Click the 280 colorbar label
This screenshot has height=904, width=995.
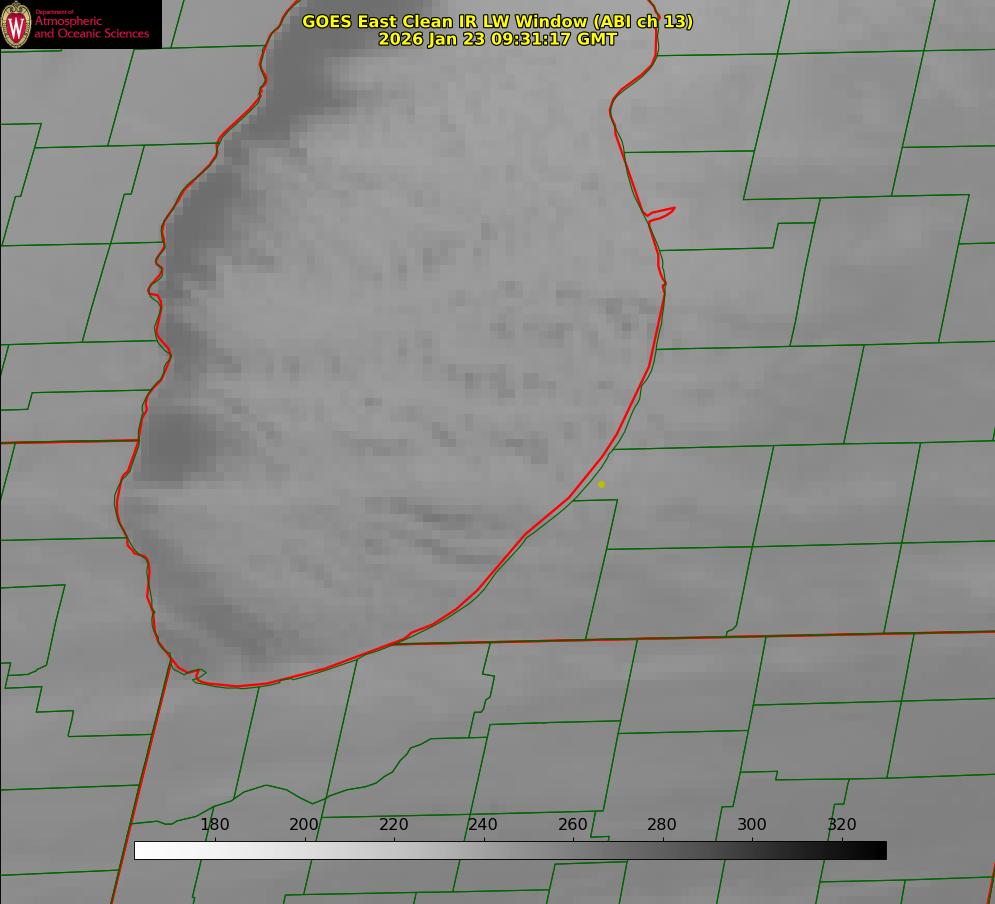point(662,824)
